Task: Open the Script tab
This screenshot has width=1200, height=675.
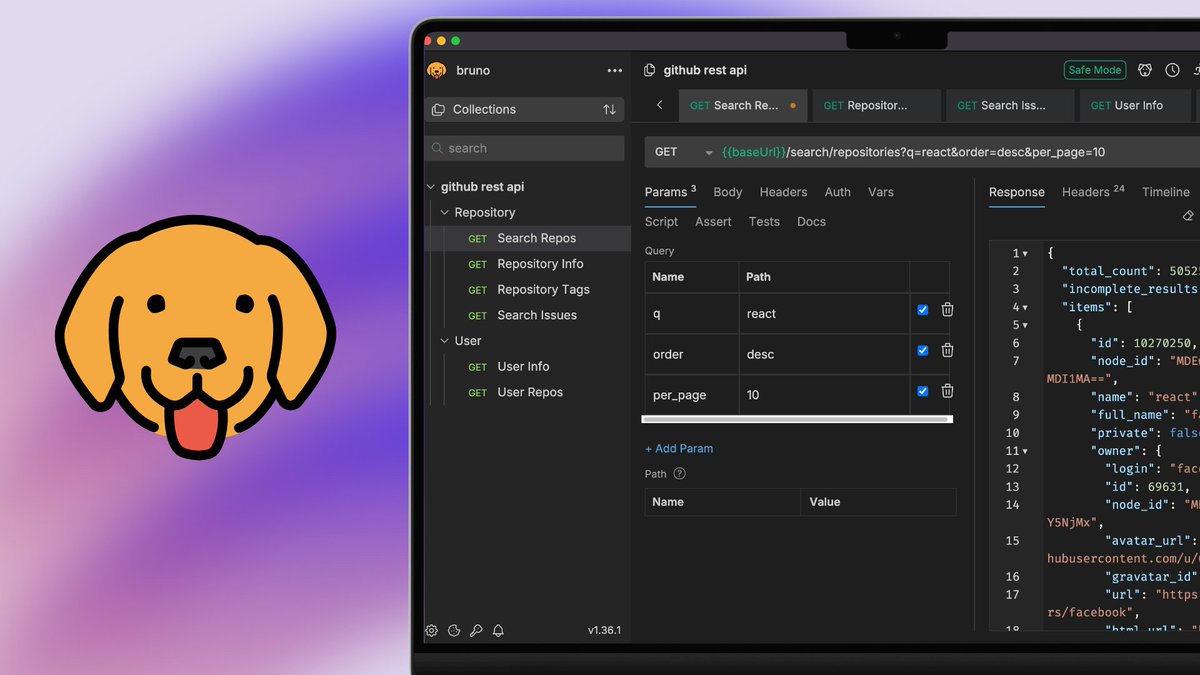Action: pos(661,222)
